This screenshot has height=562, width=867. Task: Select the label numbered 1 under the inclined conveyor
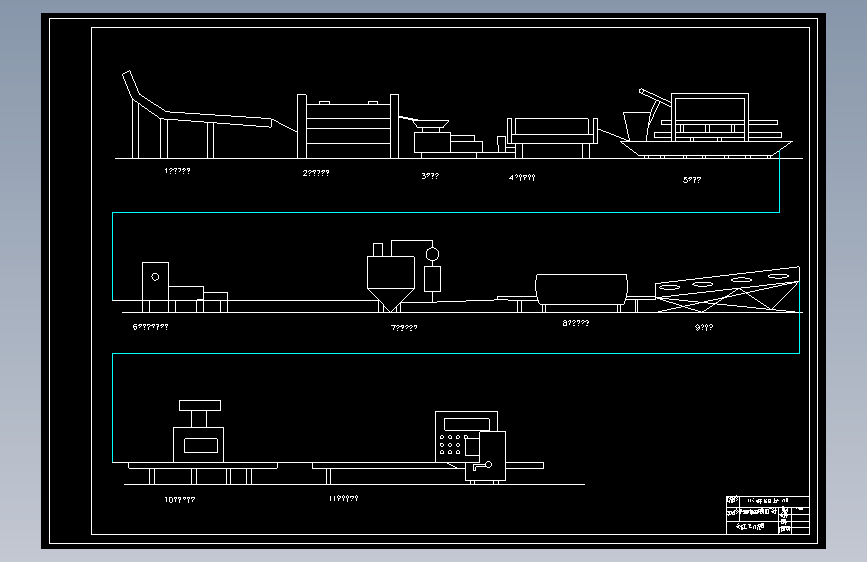(x=177, y=171)
